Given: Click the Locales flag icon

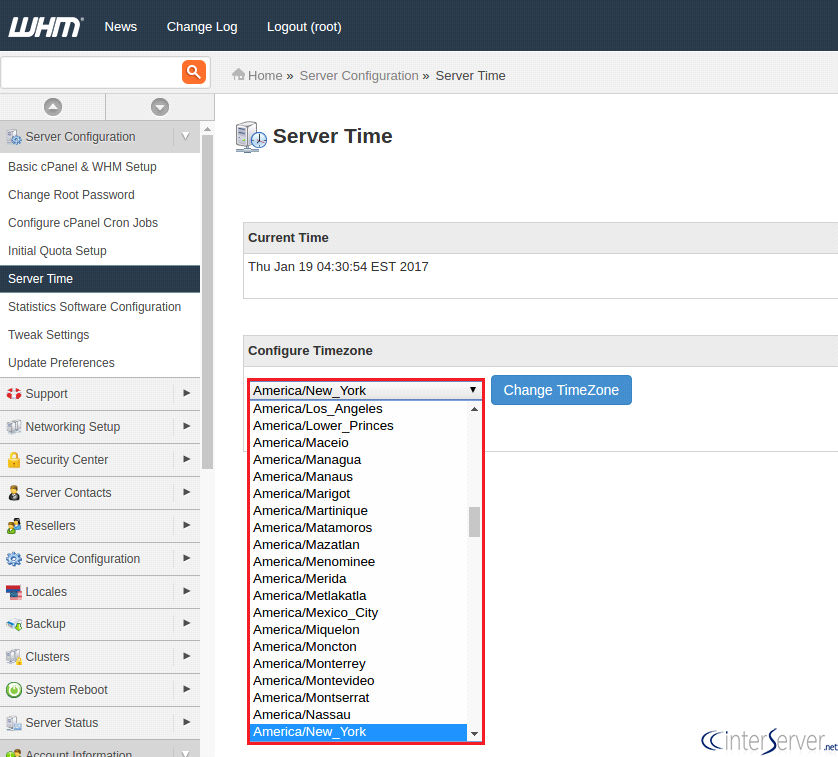Looking at the screenshot, I should (12, 592).
